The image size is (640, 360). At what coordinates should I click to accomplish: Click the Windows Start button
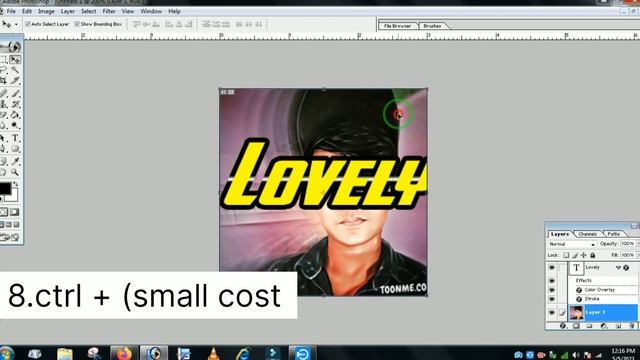click(6, 353)
